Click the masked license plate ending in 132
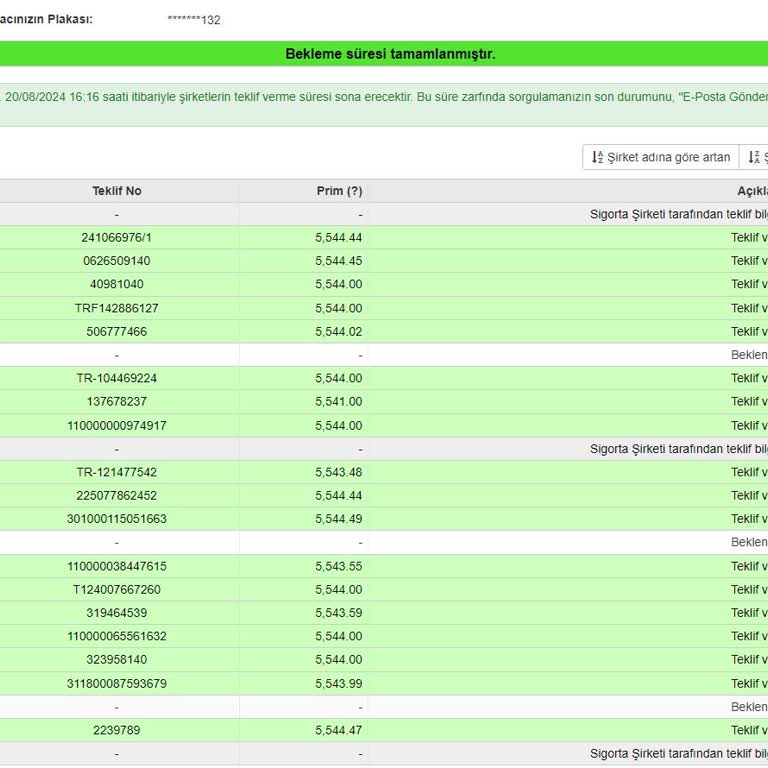The width and height of the screenshot is (768, 768). (194, 20)
